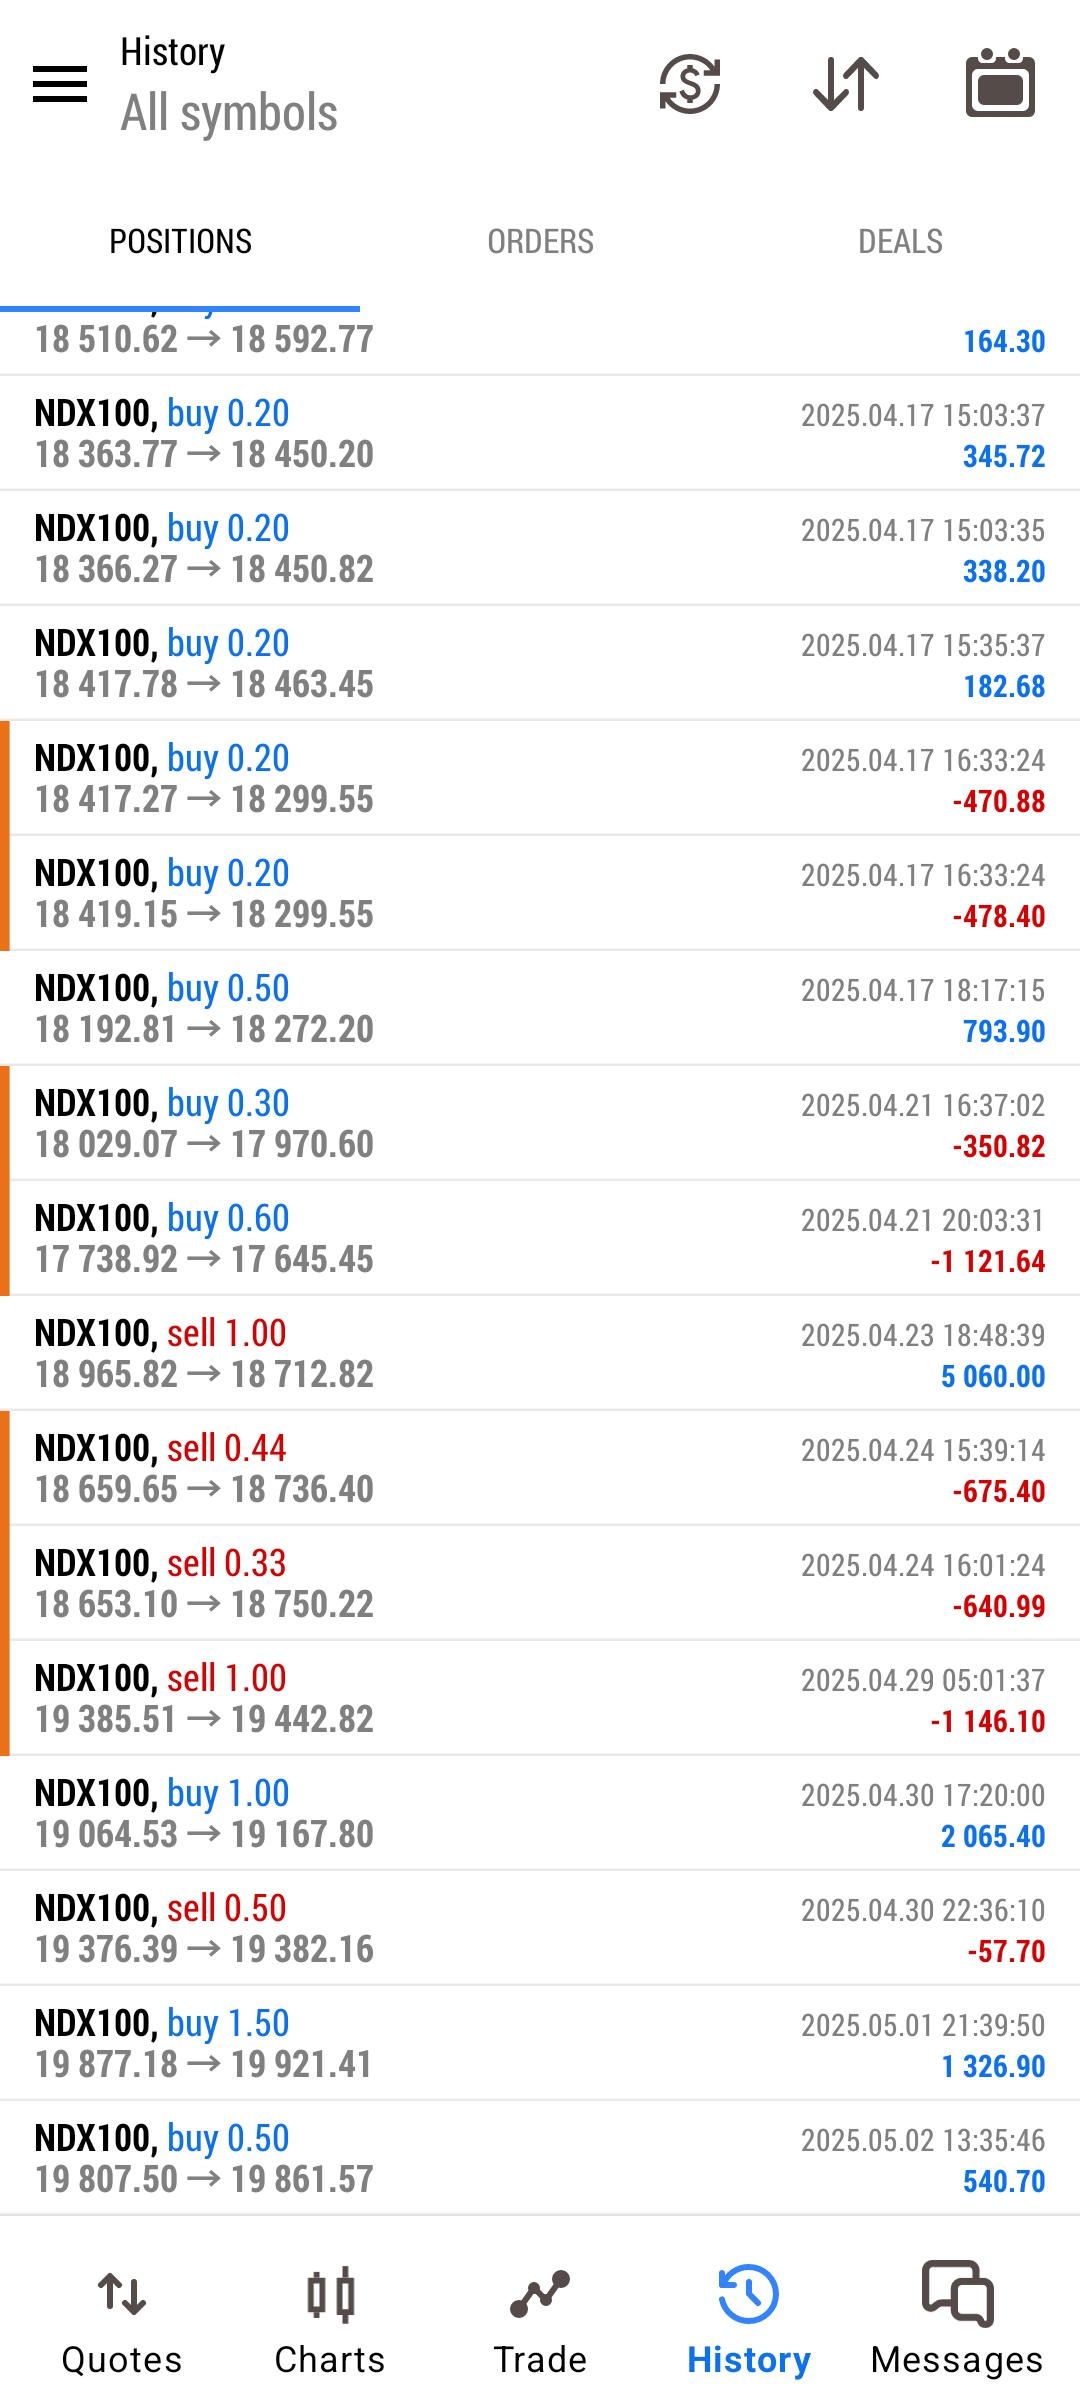Expand the sell 1.00 position with 5 060.00 profit
This screenshot has width=1080, height=2402.
point(540,1353)
